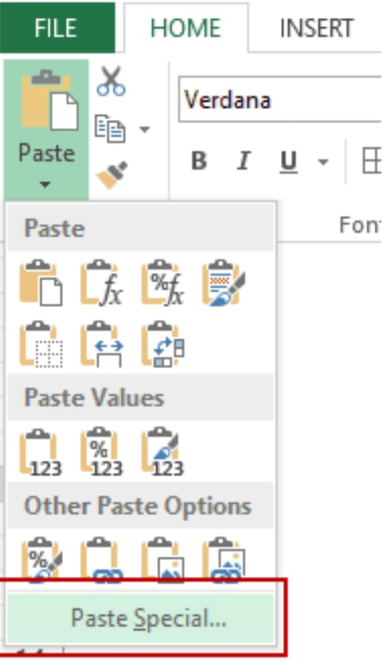Screen dimensions: 384x663
Task: Click the Copy icon in clipboard group
Action: [x=110, y=128]
